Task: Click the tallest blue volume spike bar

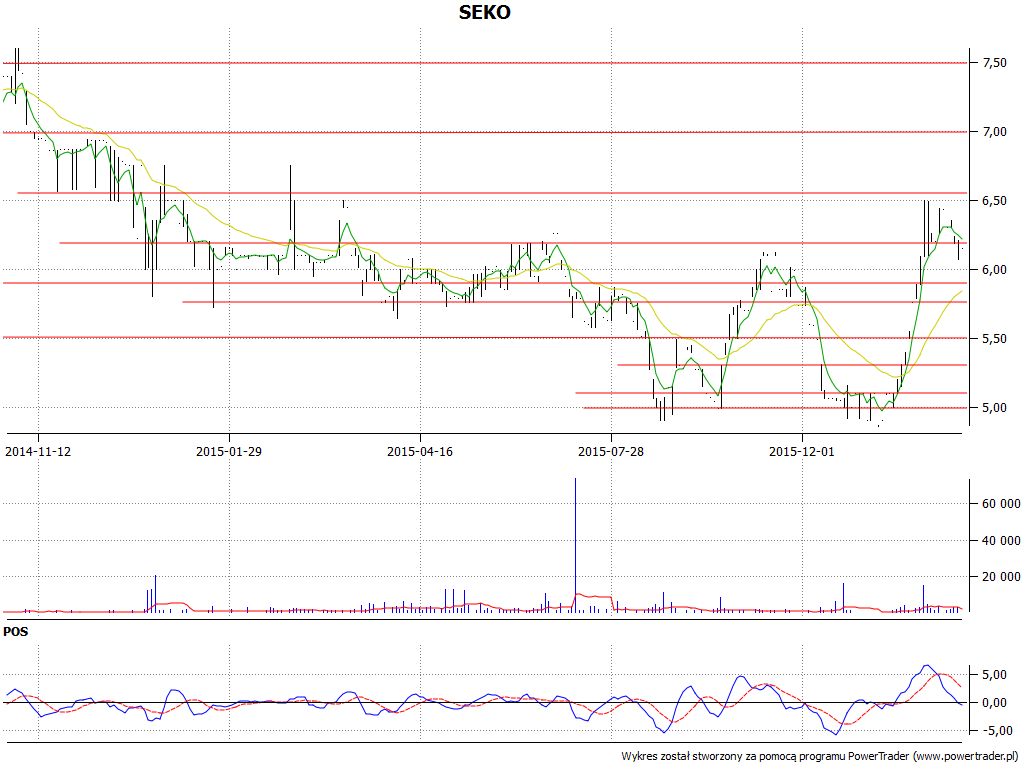Action: [x=575, y=545]
